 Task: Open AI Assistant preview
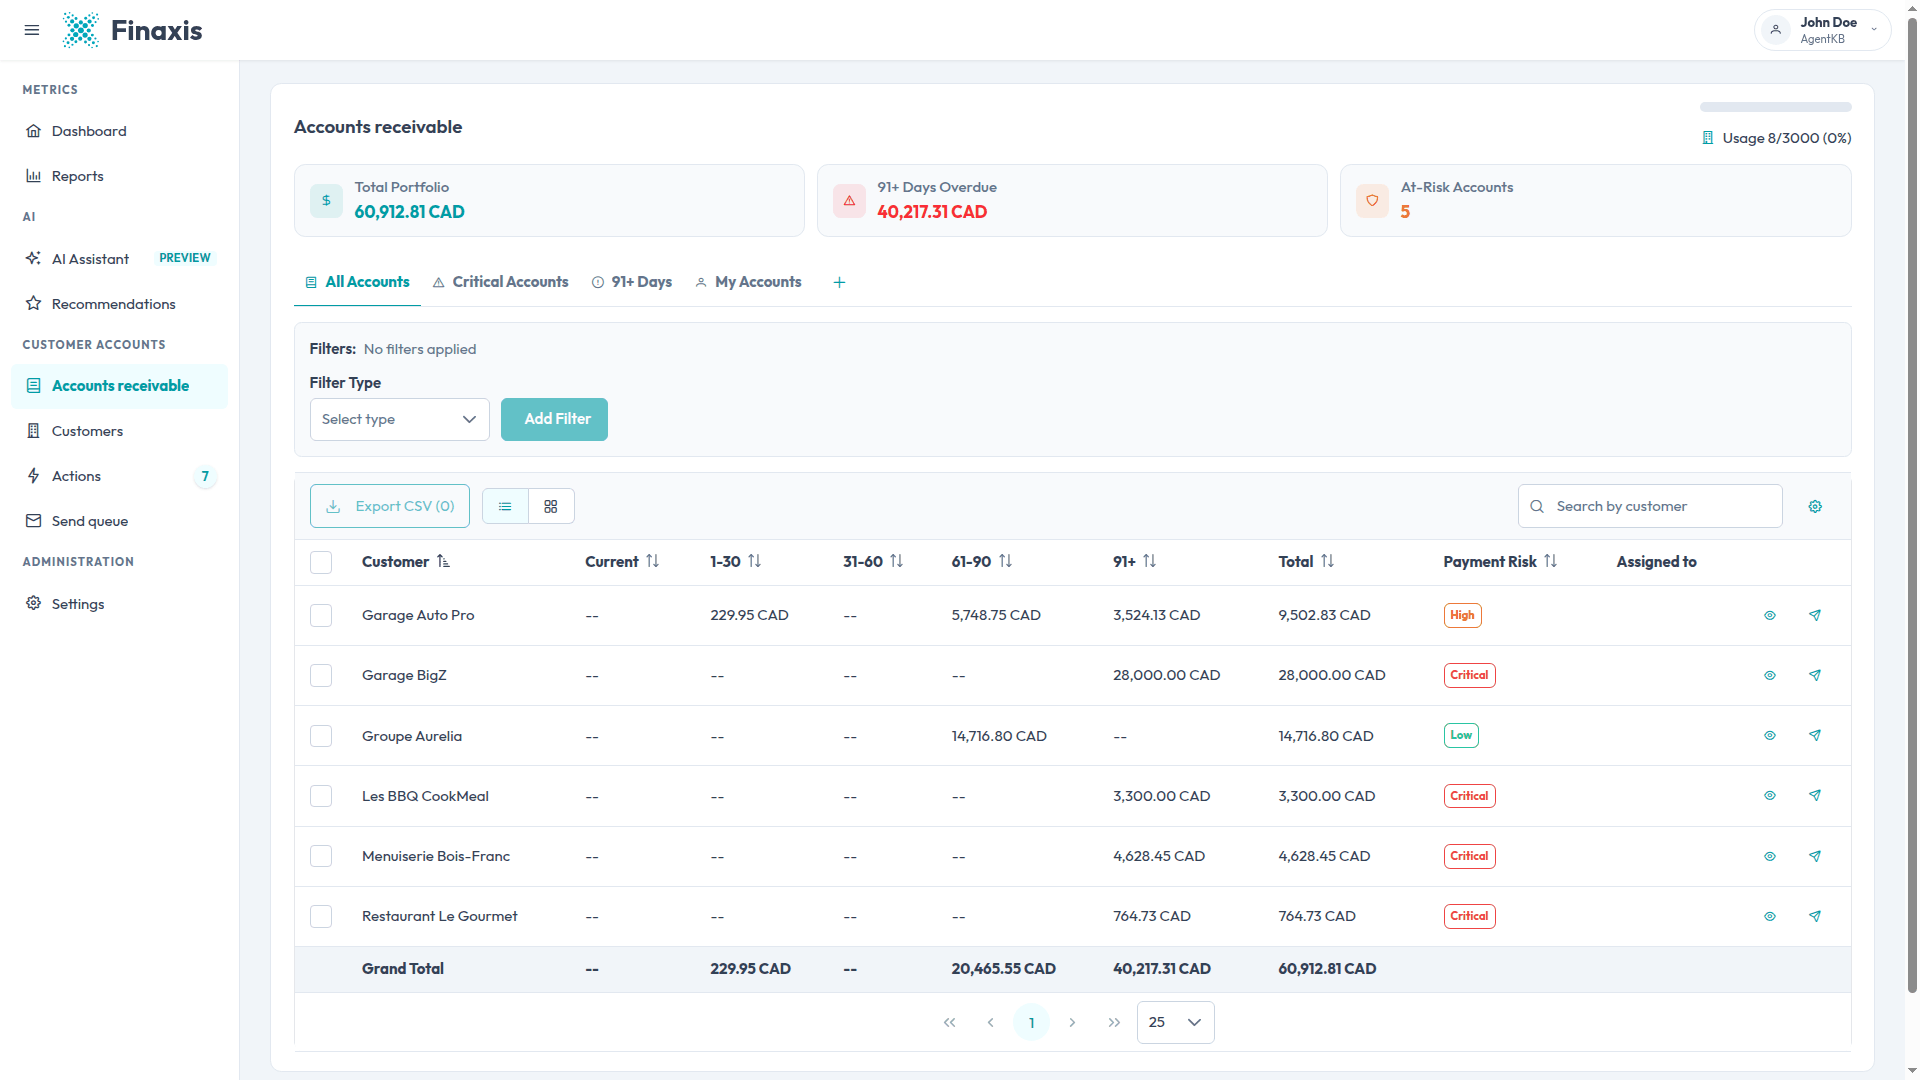pos(119,258)
